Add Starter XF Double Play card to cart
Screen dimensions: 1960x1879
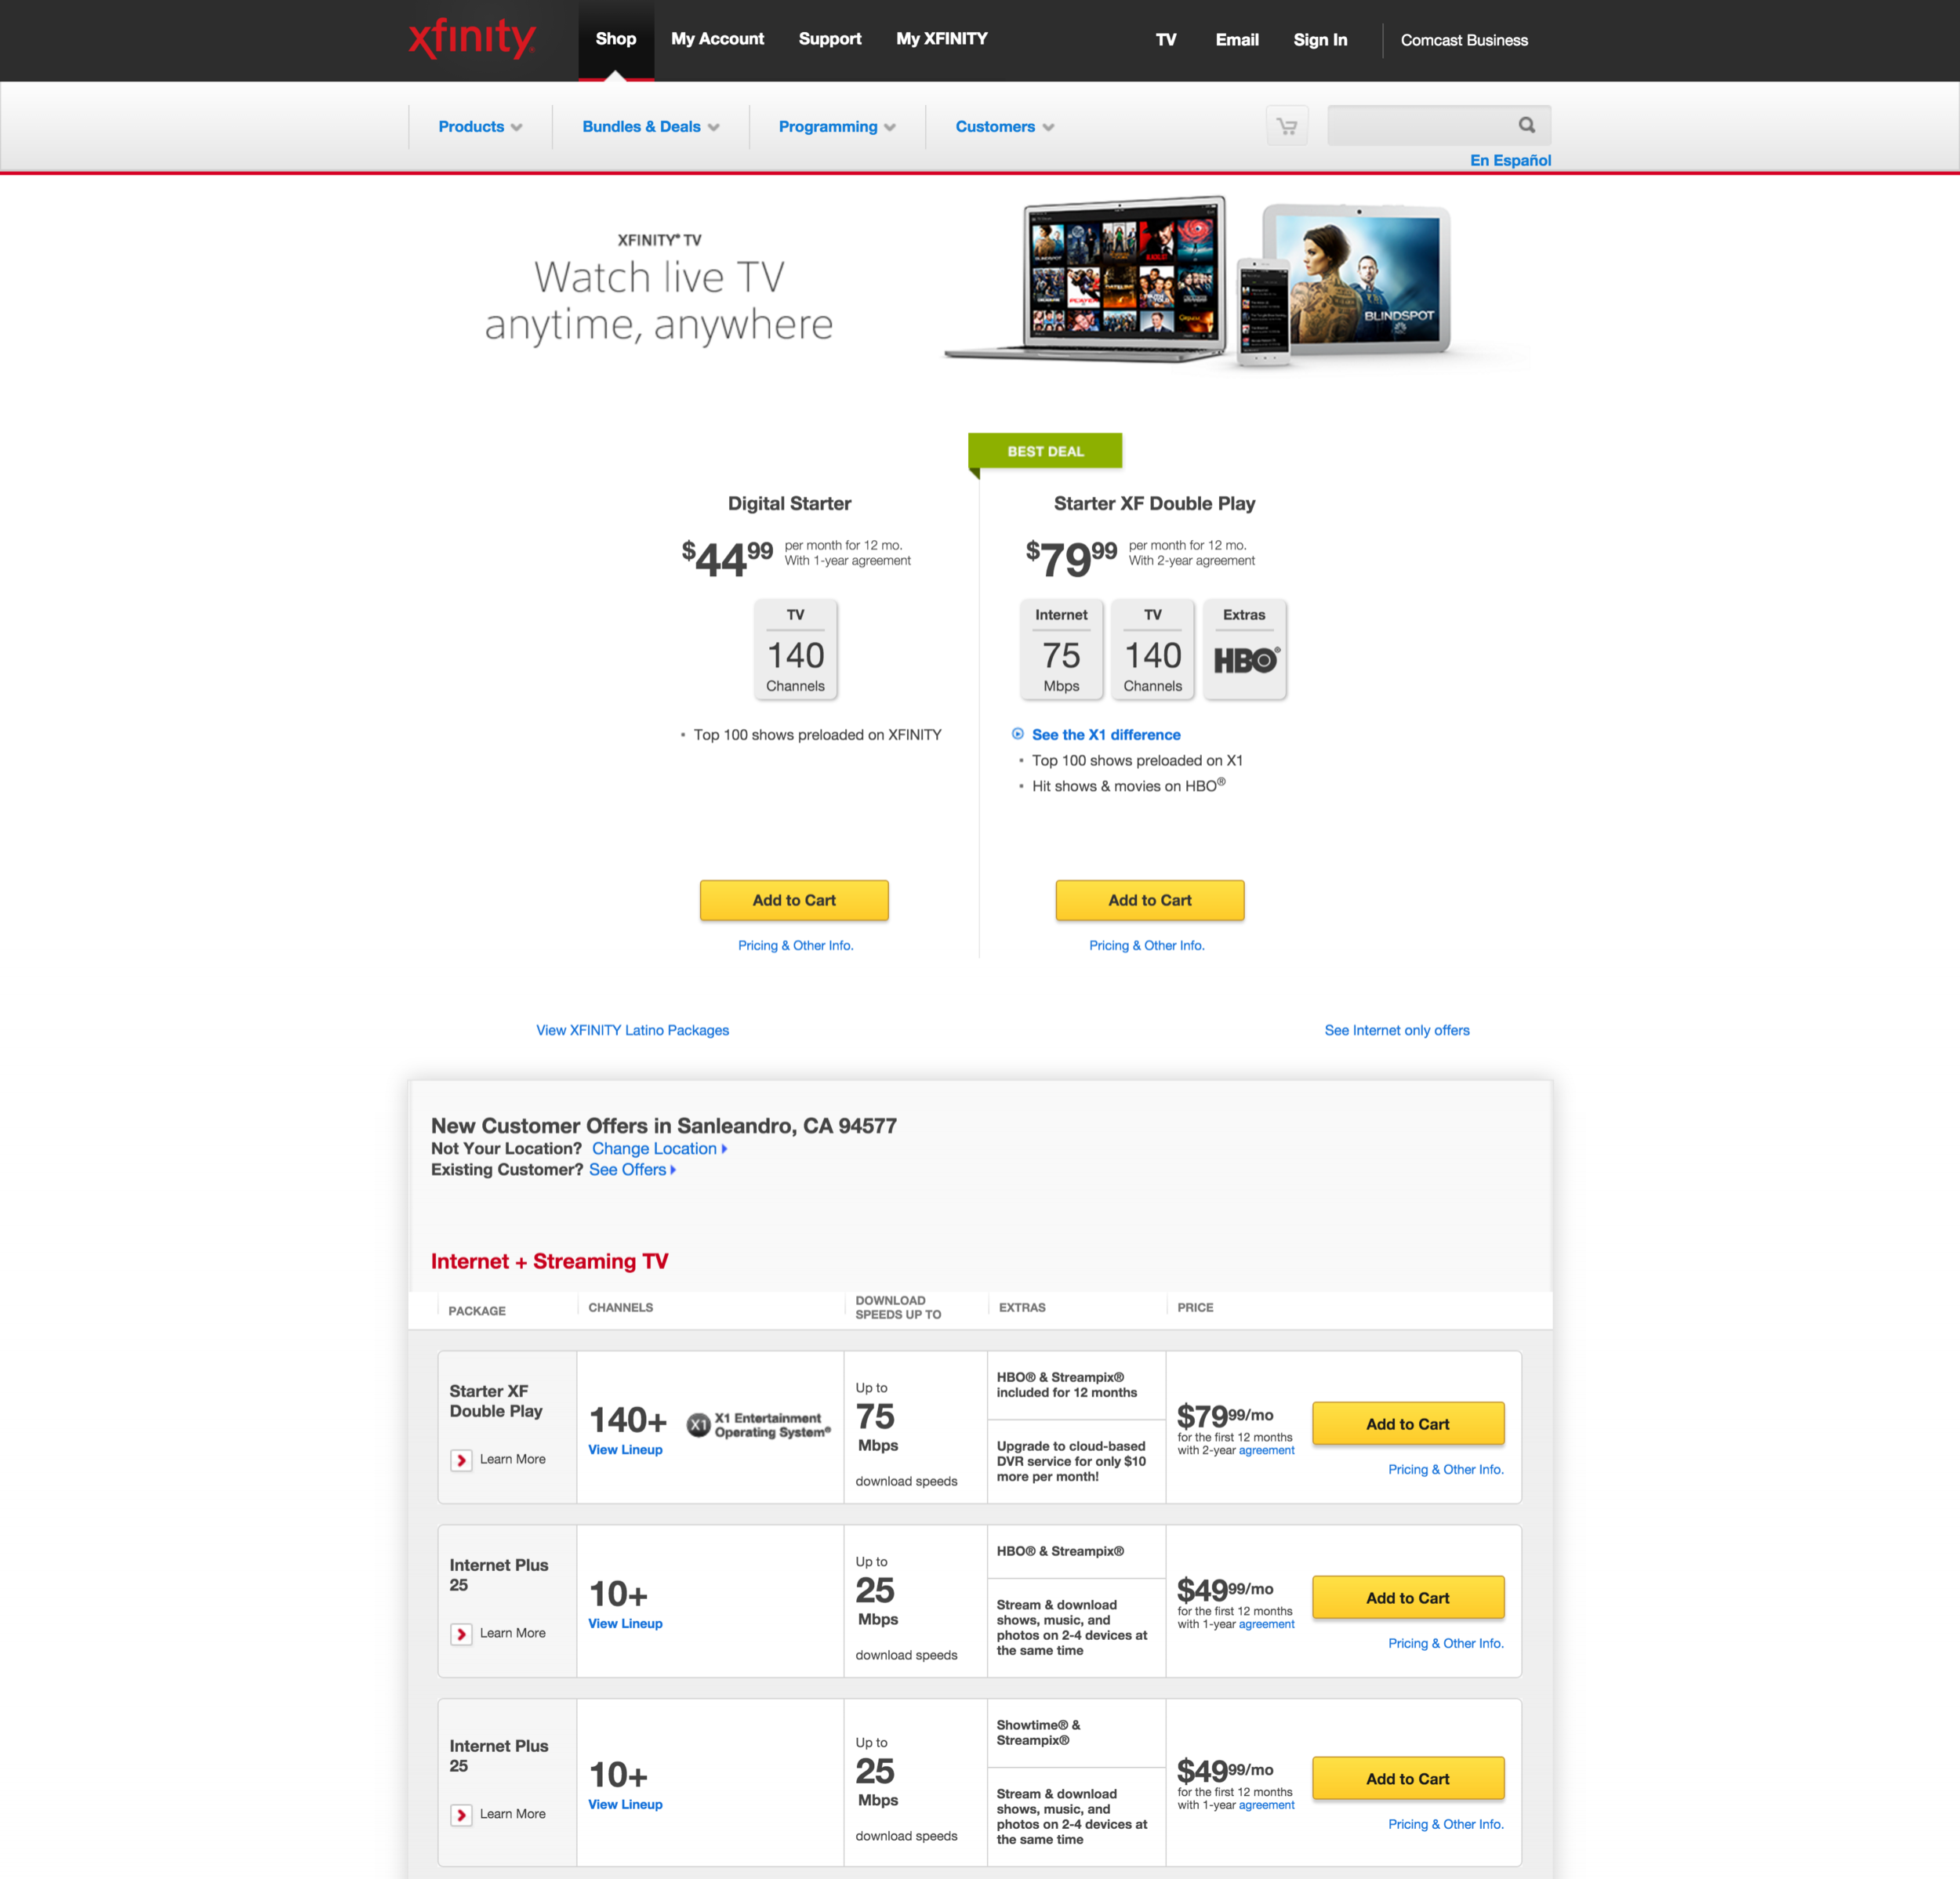(1150, 900)
